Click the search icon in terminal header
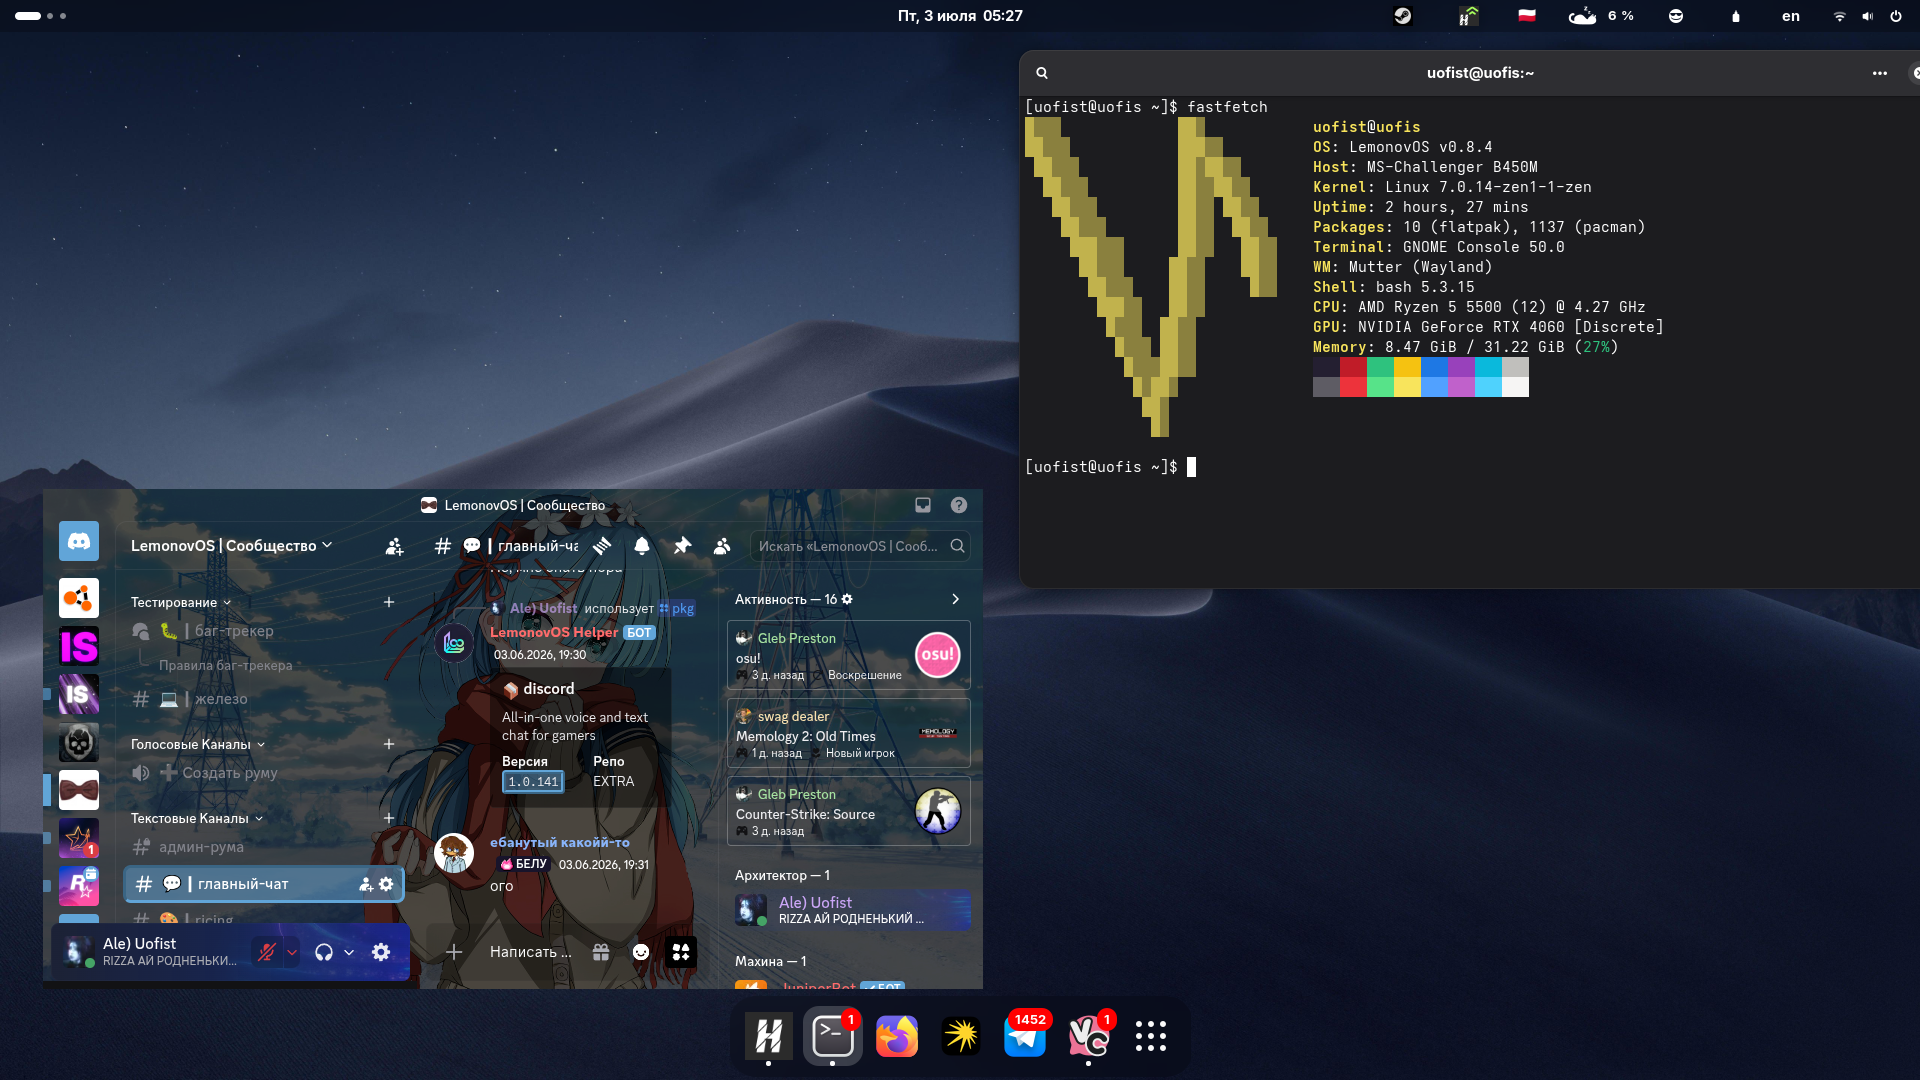The image size is (1920, 1080). pyautogui.click(x=1042, y=73)
